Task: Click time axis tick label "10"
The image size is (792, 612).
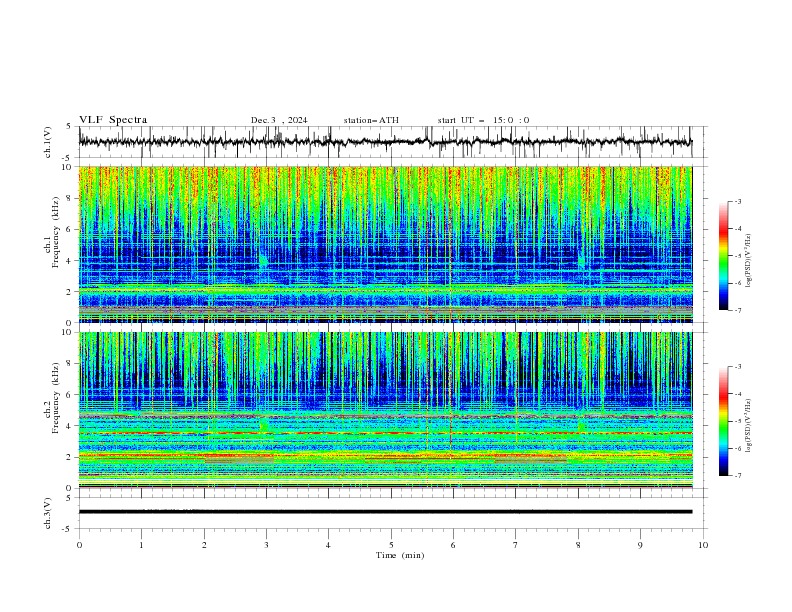Action: coord(703,545)
